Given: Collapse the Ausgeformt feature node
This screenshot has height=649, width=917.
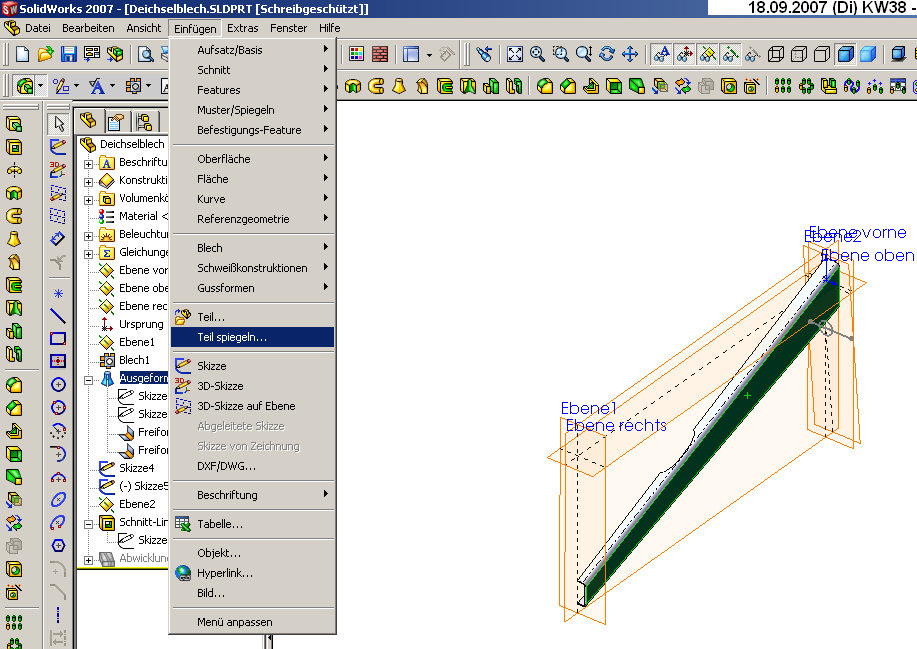Looking at the screenshot, I should pos(88,380).
